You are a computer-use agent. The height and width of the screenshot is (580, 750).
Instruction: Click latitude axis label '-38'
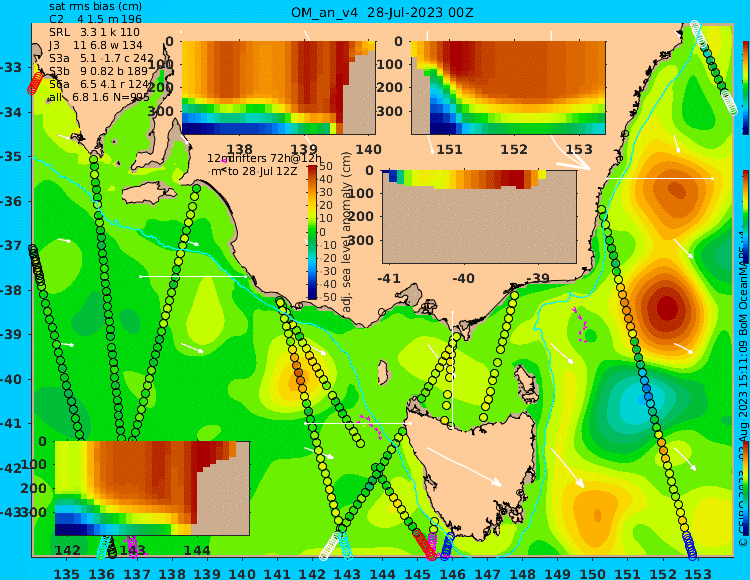[11, 290]
